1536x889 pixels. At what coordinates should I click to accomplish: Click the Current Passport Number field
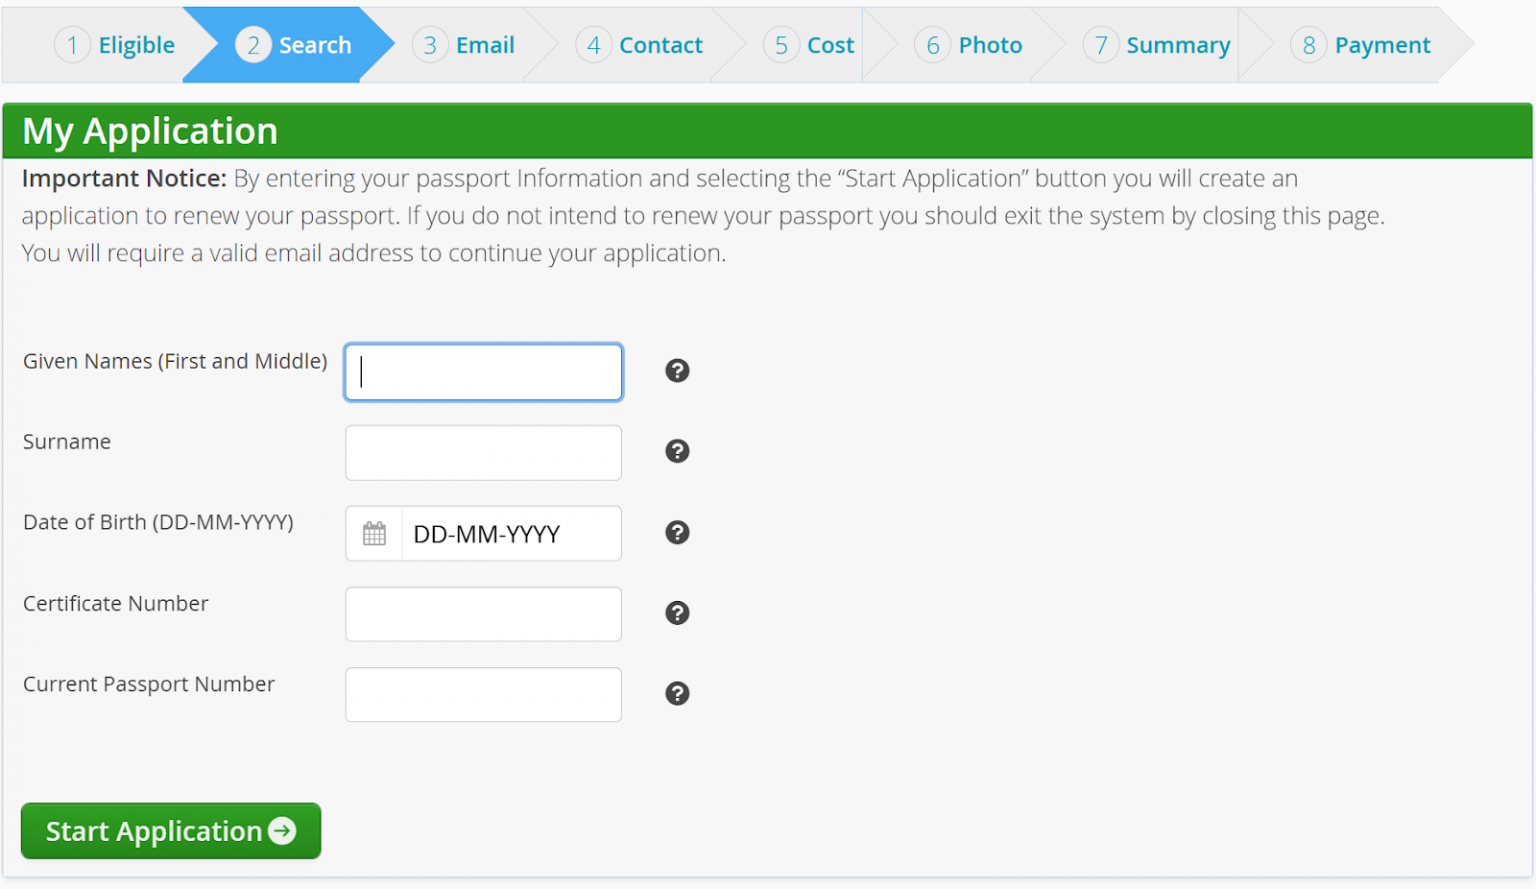484,695
